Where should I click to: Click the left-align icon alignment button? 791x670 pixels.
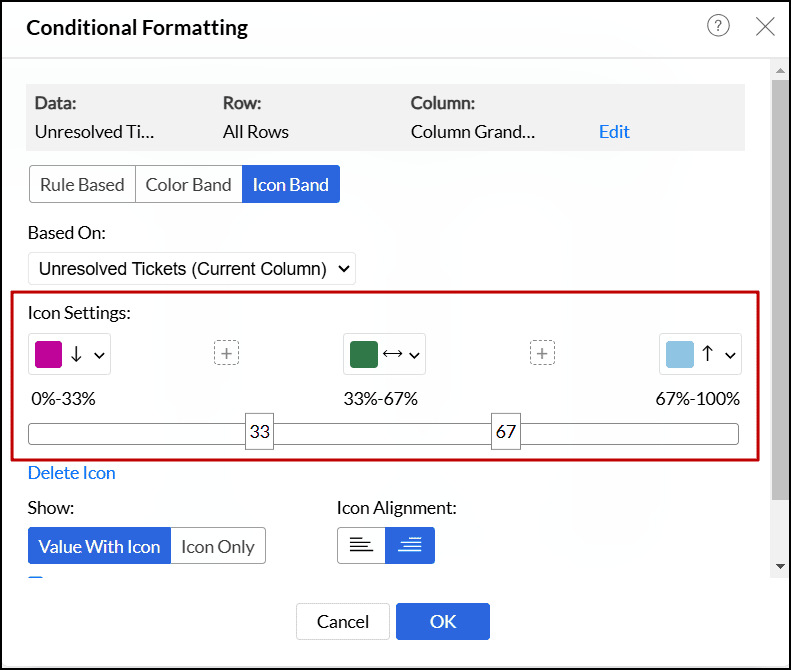tap(361, 546)
